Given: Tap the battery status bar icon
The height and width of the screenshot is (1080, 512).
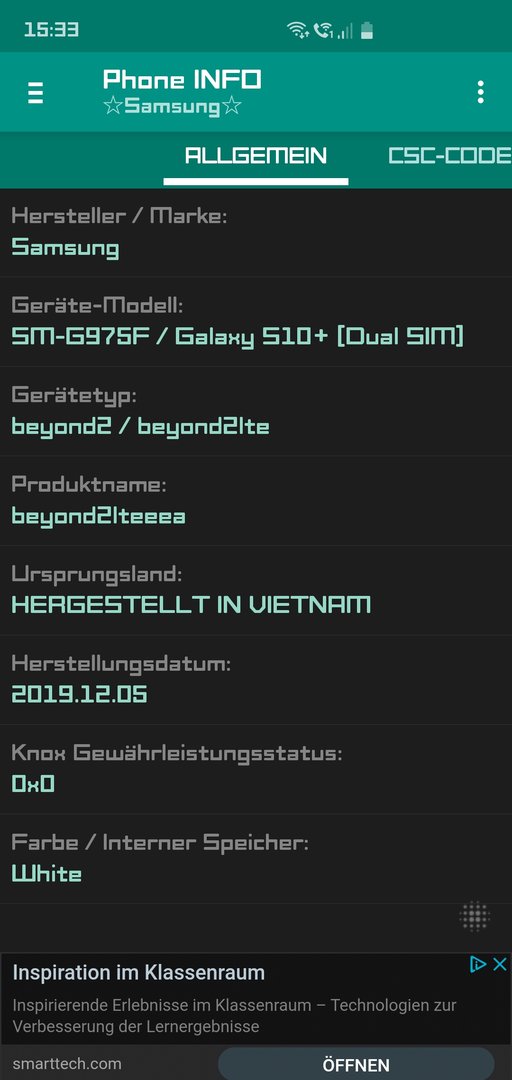Looking at the screenshot, I should coord(367,30).
